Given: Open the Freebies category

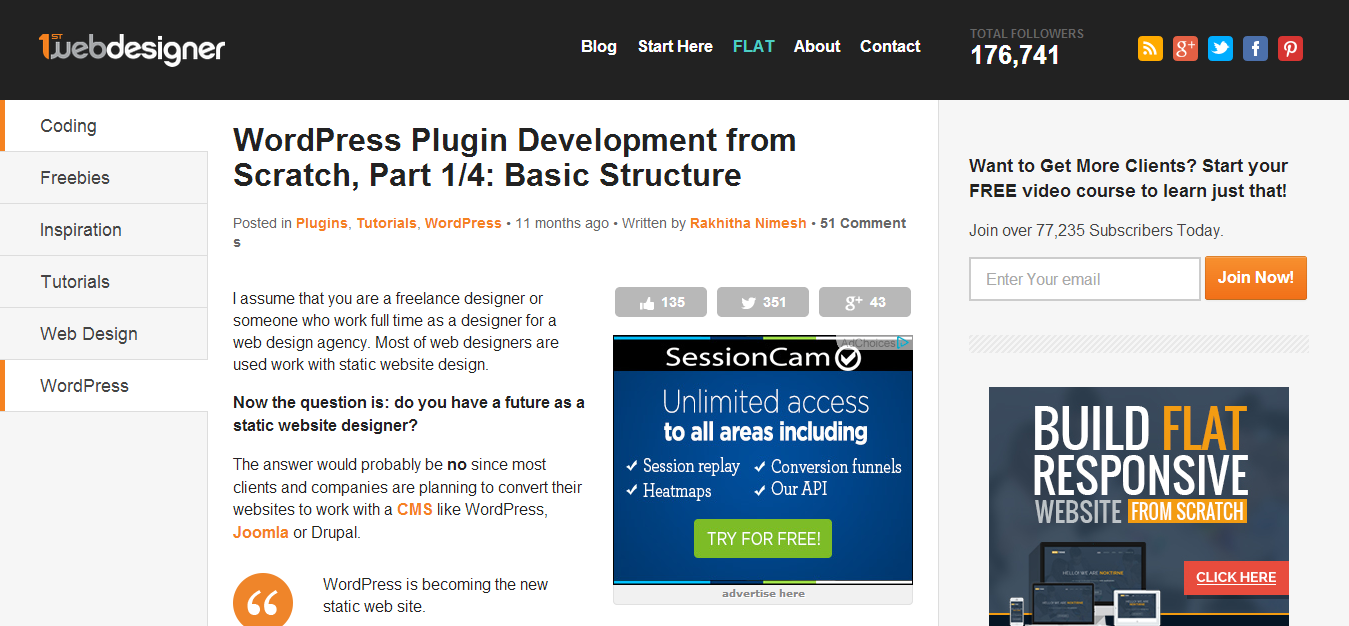Looking at the screenshot, I should (x=104, y=178).
